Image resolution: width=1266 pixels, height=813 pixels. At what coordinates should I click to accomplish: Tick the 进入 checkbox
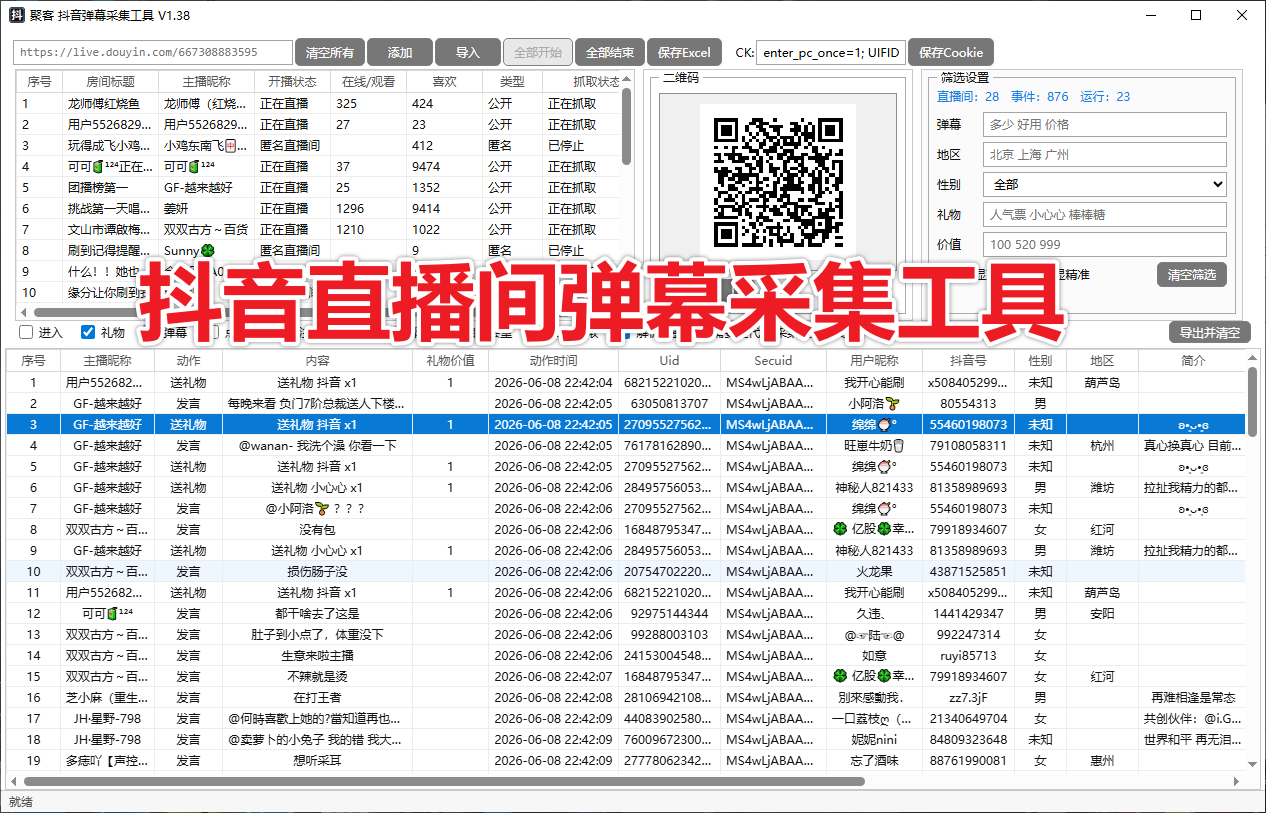click(27, 332)
